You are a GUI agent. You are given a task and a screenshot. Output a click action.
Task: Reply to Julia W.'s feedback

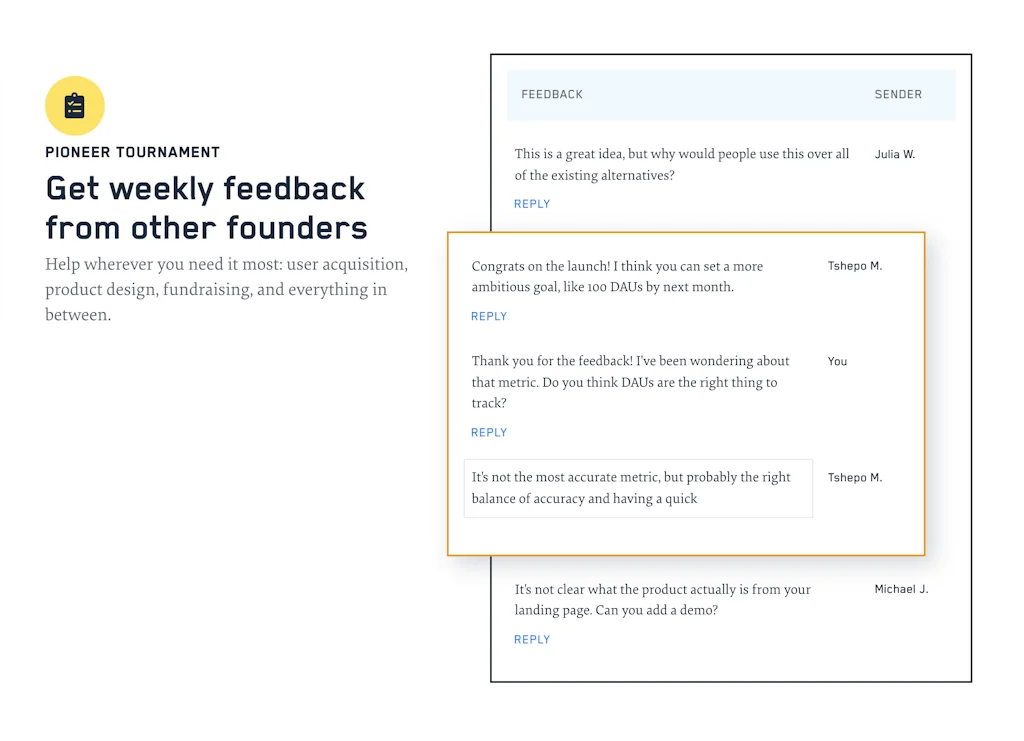click(x=532, y=204)
